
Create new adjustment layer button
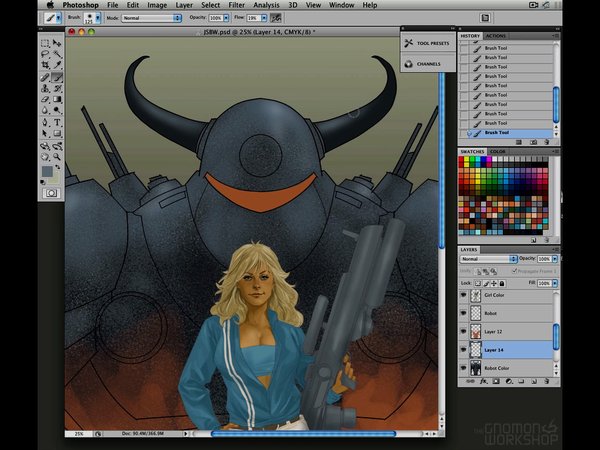click(x=509, y=382)
